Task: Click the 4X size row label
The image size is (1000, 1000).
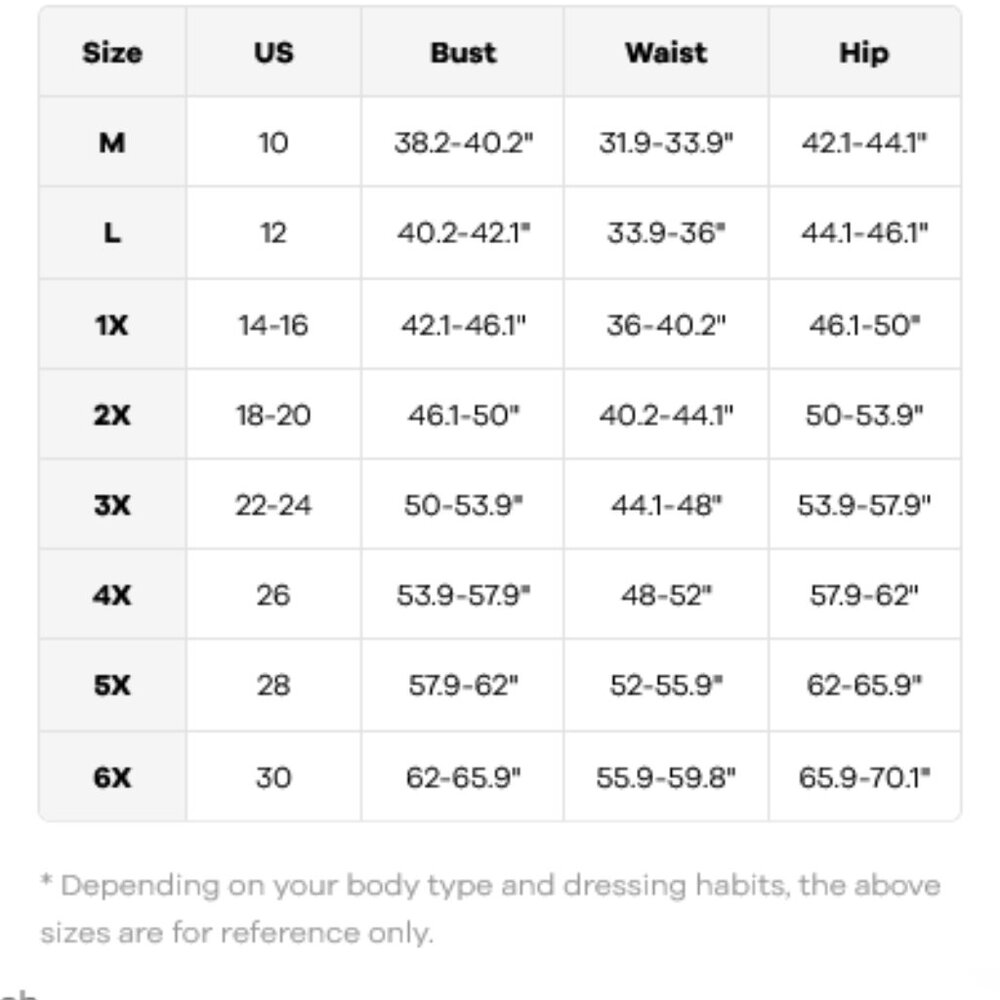Action: 112,595
